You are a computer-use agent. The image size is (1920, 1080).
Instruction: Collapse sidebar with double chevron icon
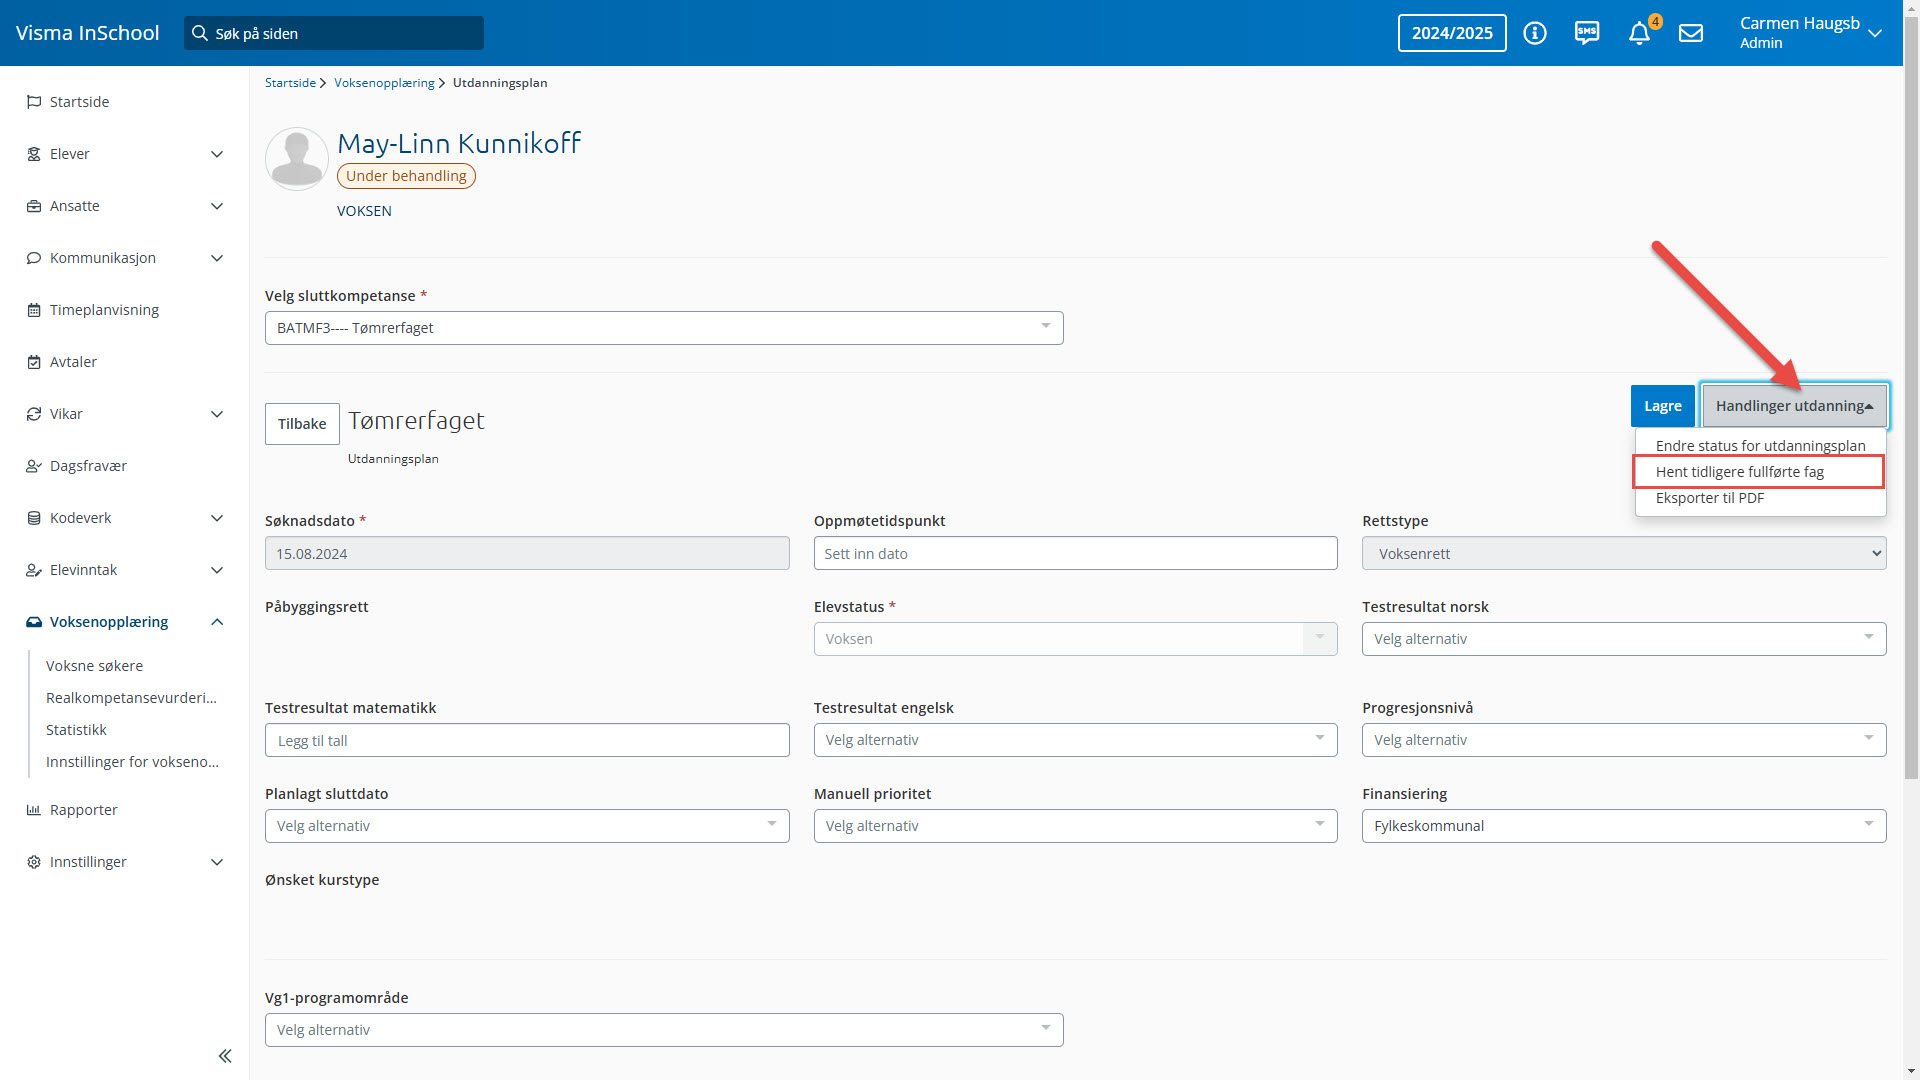(225, 1056)
